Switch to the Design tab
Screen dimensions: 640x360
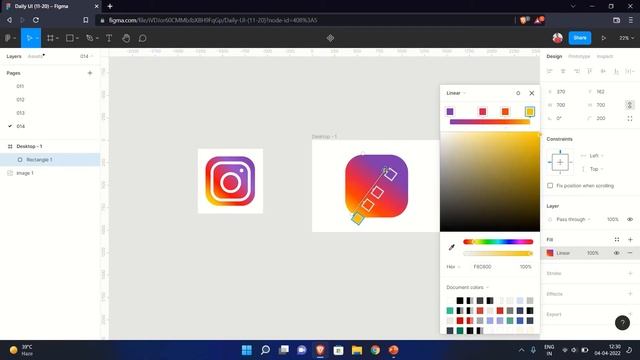coord(554,56)
